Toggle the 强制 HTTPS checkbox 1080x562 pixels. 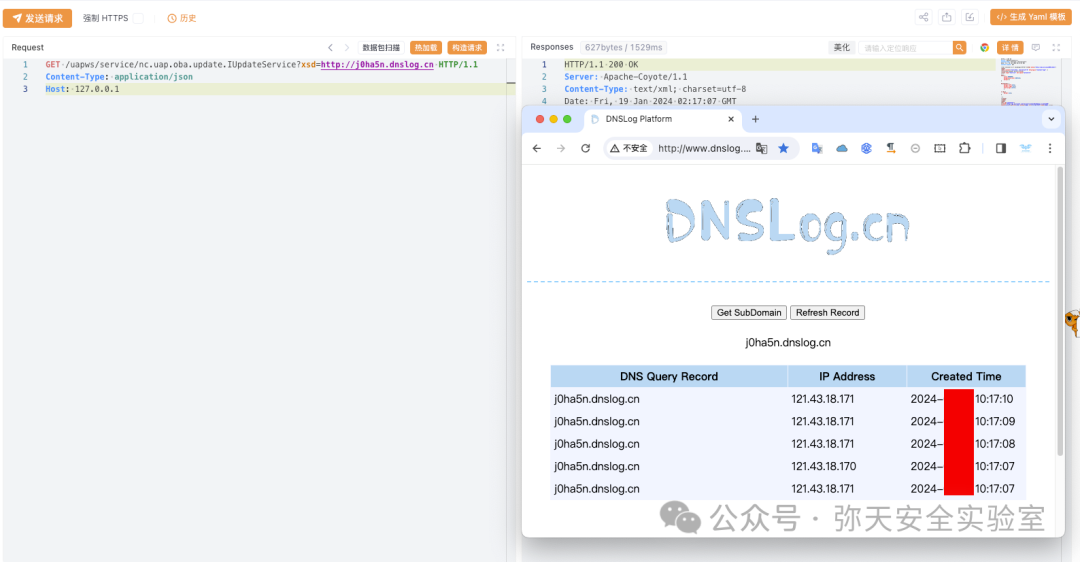pyautogui.click(x=138, y=19)
